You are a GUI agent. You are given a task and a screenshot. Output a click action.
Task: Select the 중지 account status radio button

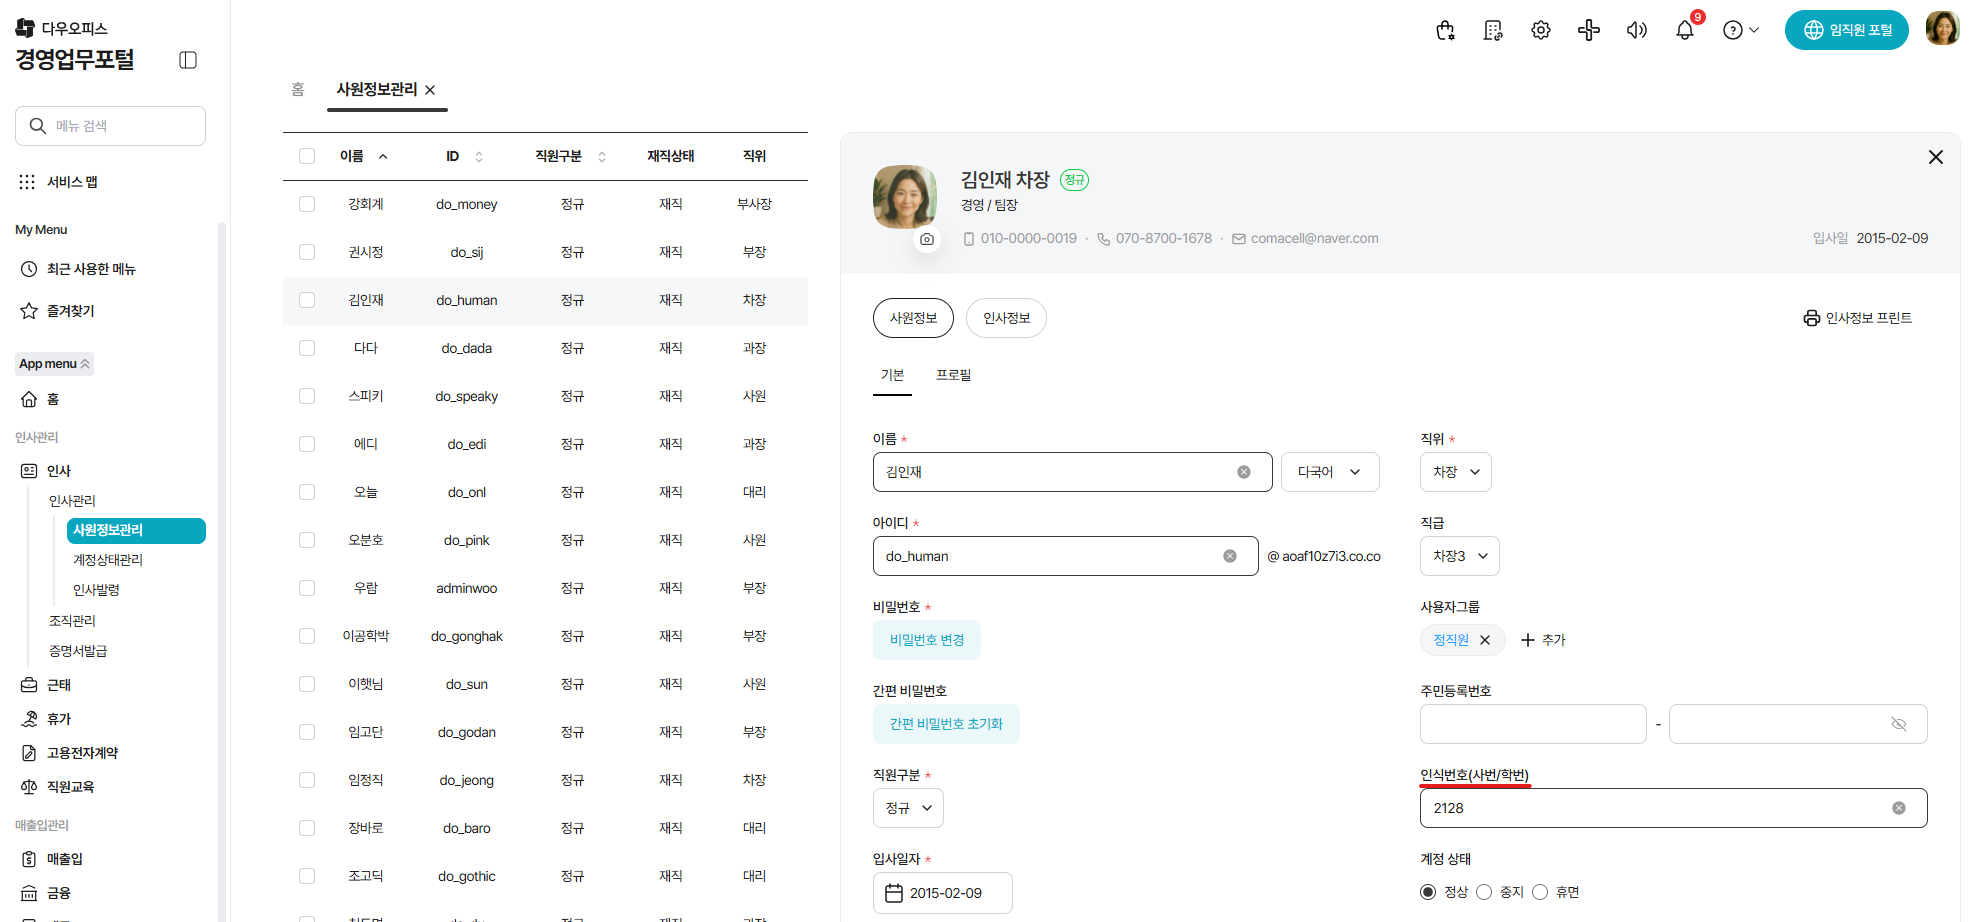[x=1484, y=892]
